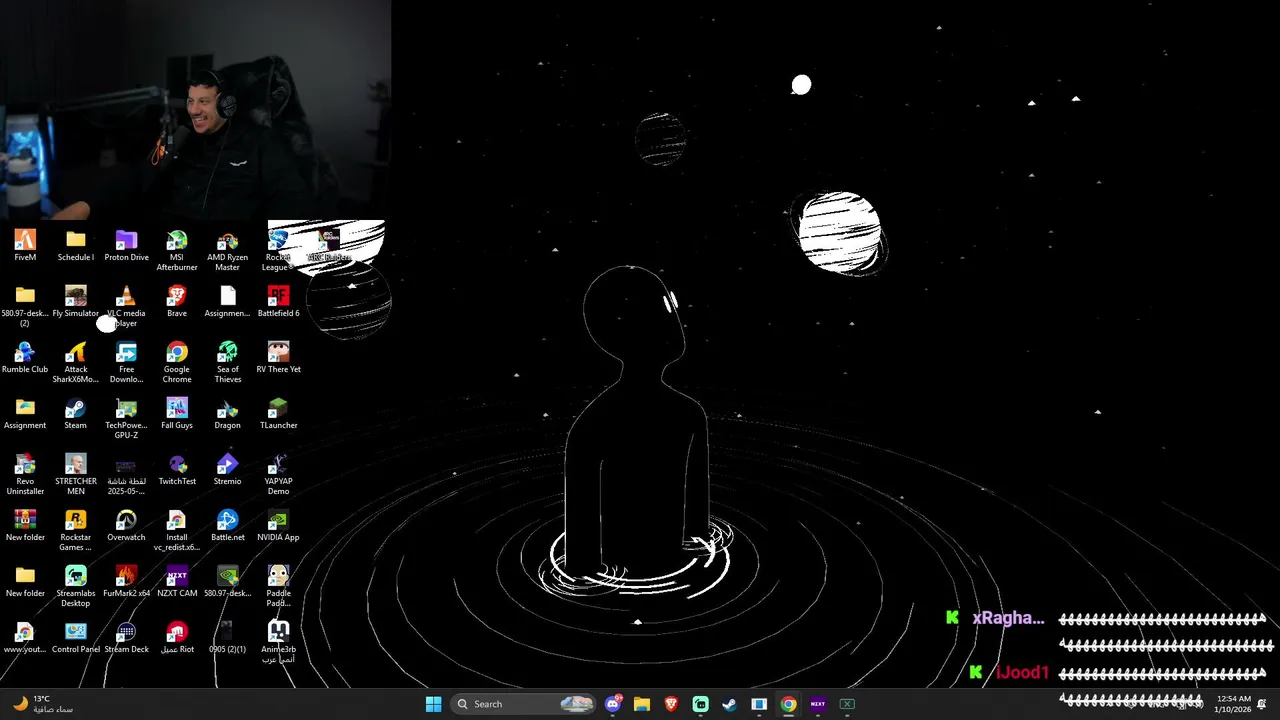Switch to Brave browser in the taskbar

pos(671,704)
